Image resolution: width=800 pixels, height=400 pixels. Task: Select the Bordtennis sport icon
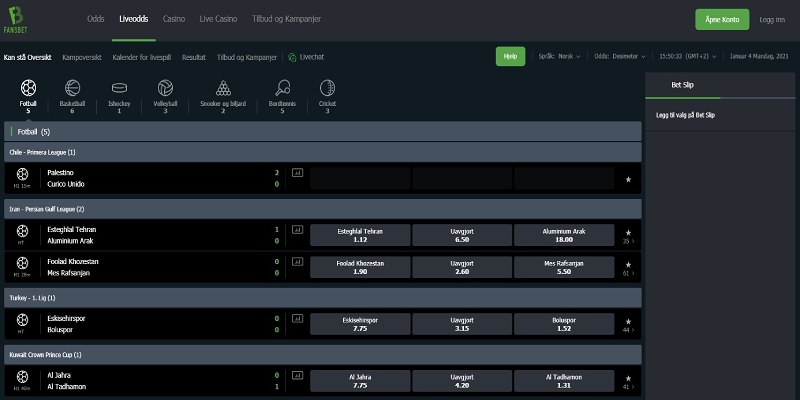[x=282, y=88]
